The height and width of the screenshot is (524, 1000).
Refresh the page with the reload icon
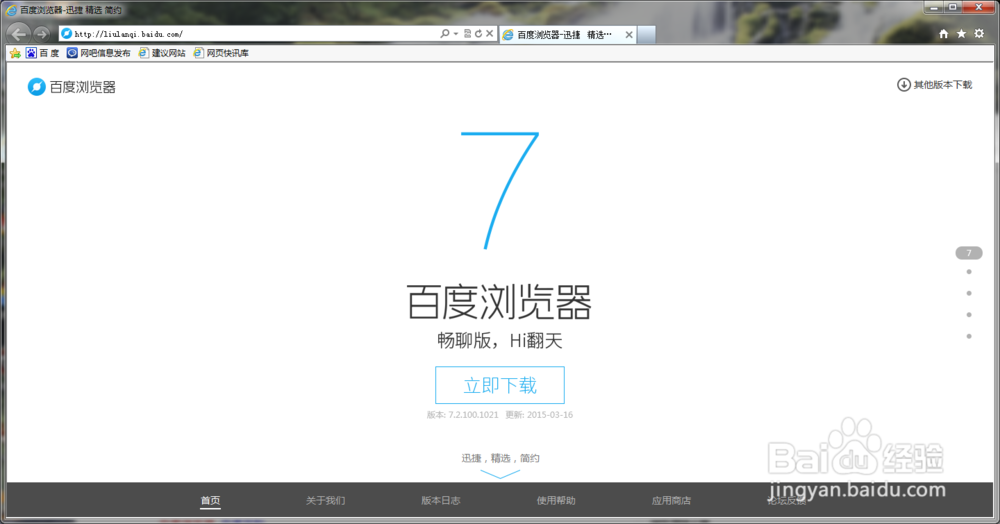click(x=478, y=34)
